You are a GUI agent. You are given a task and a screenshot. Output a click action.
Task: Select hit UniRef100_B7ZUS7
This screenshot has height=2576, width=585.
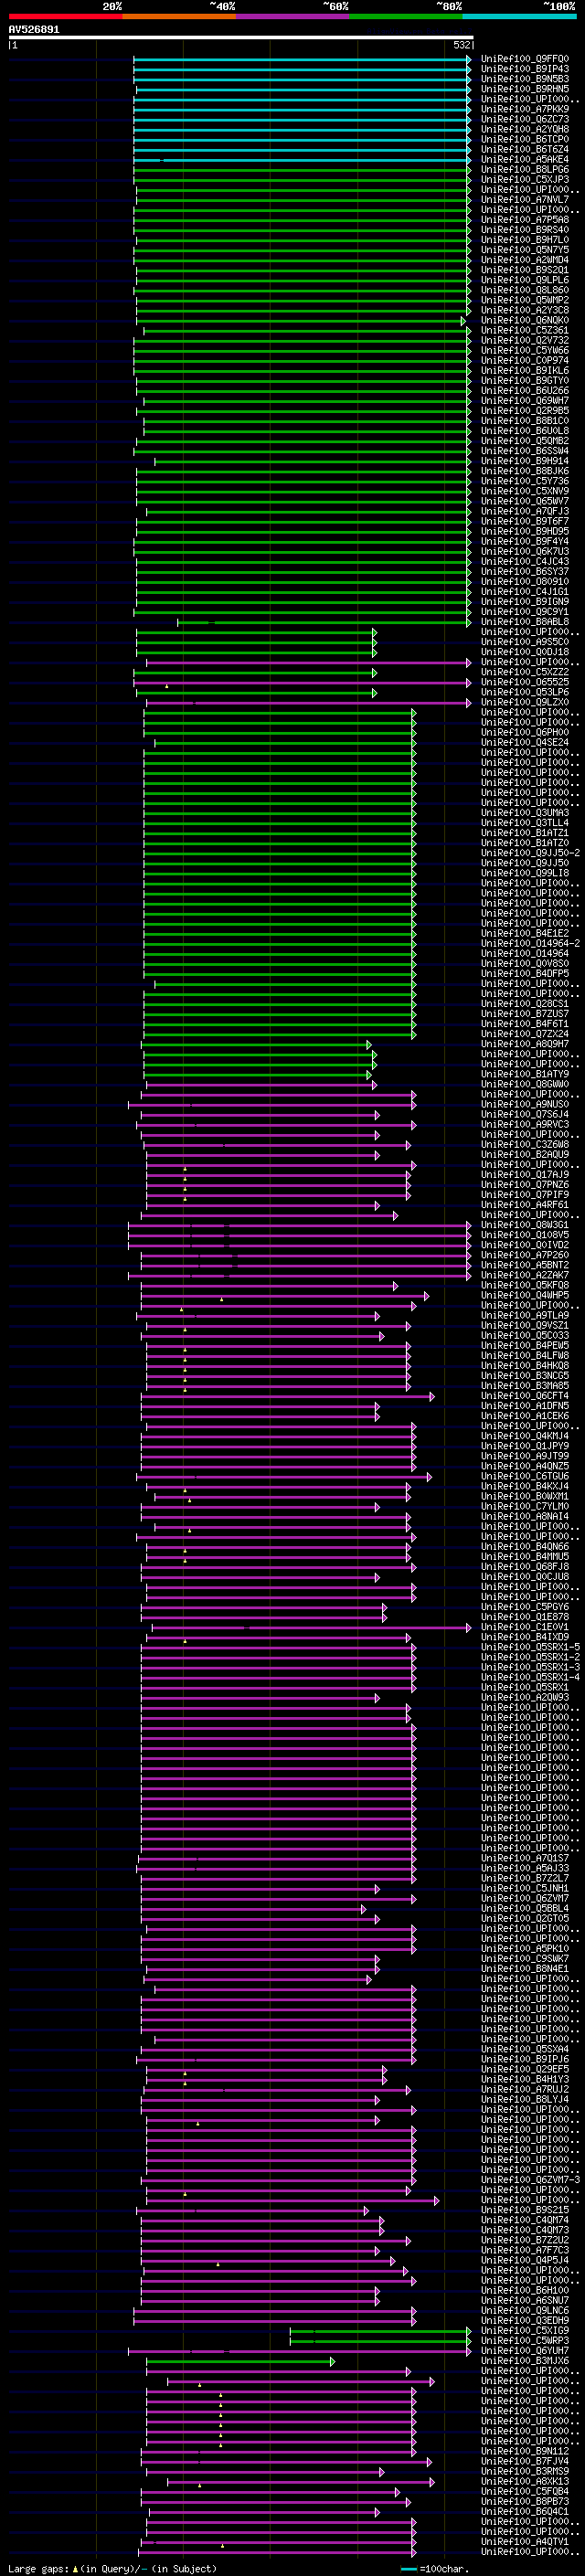(x=525, y=1014)
